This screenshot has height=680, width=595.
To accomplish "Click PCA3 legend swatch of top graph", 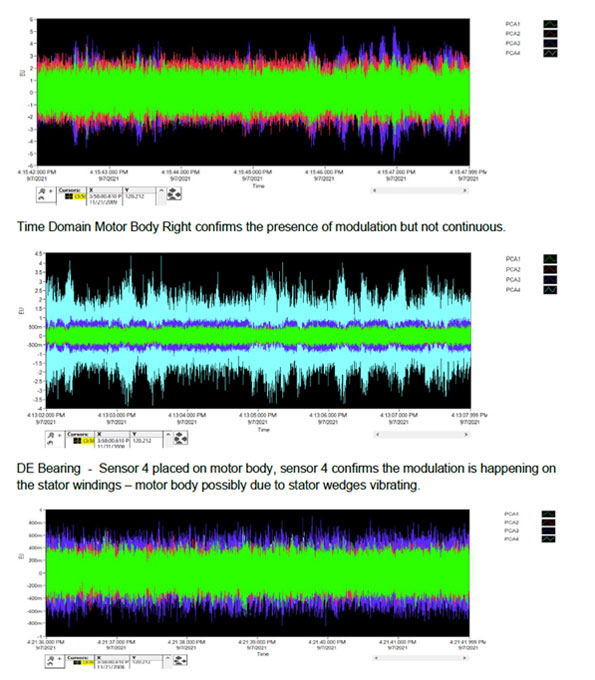I will click(550, 43).
